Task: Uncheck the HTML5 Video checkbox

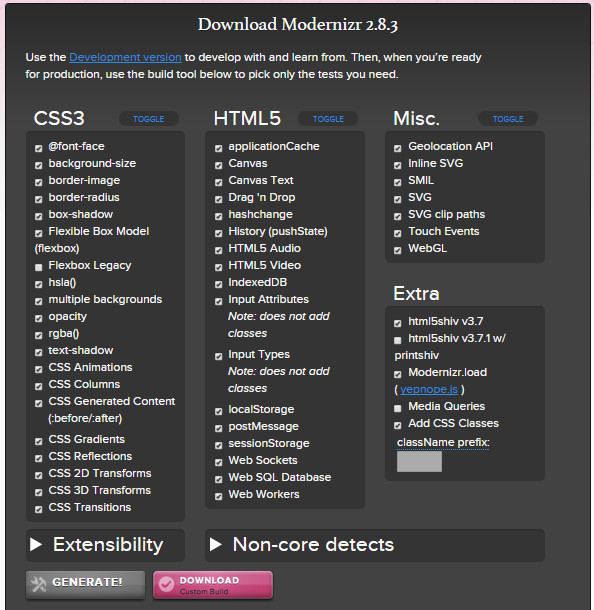Action: click(x=219, y=267)
